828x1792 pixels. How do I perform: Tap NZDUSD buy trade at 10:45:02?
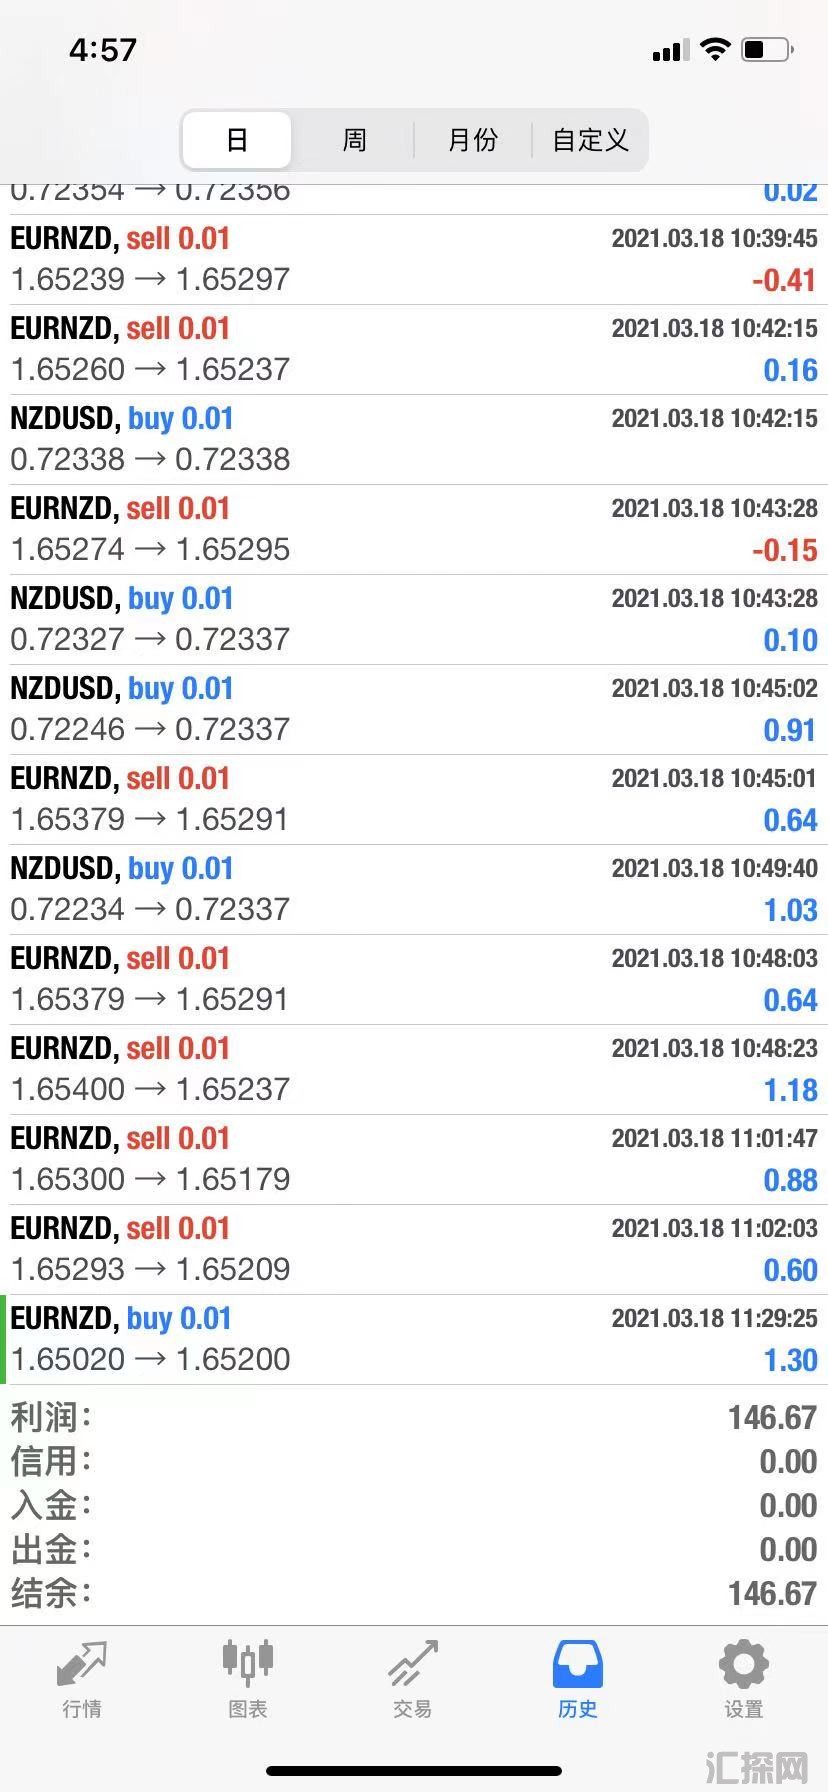coord(414,709)
